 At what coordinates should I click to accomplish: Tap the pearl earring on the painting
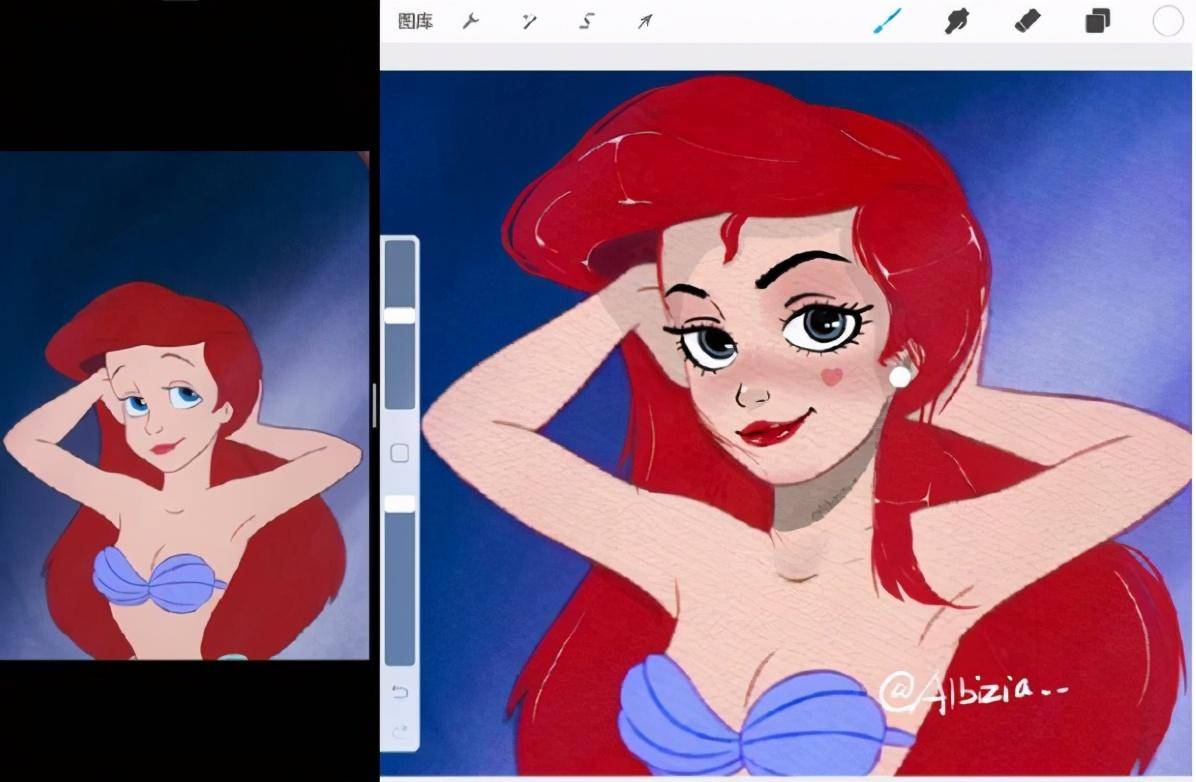pos(900,376)
